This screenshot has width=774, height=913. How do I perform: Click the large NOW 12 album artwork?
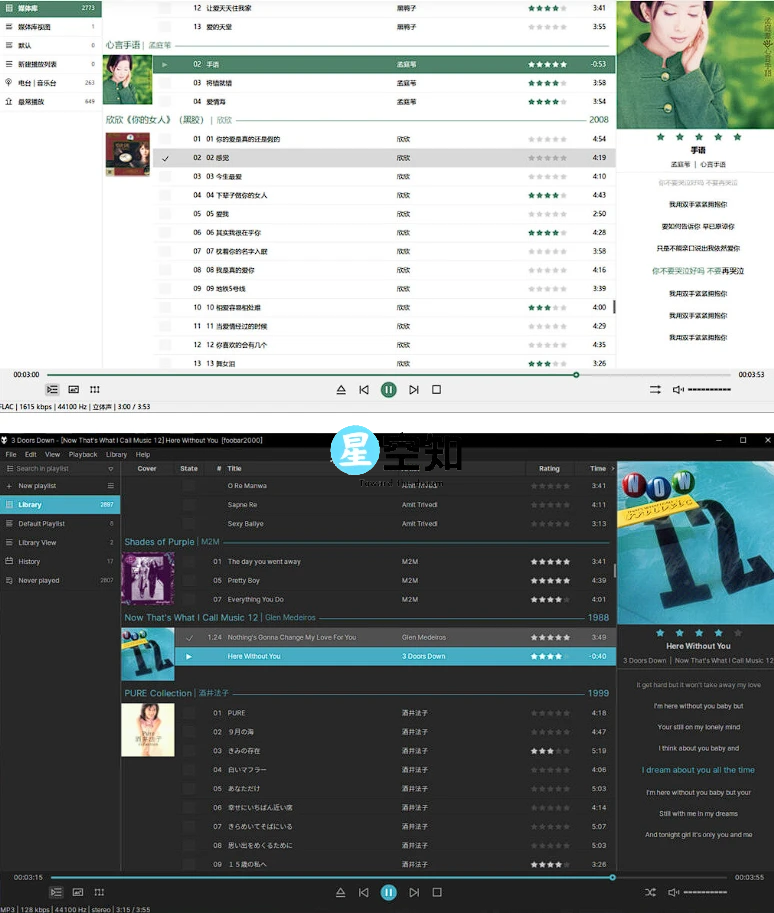coord(695,543)
